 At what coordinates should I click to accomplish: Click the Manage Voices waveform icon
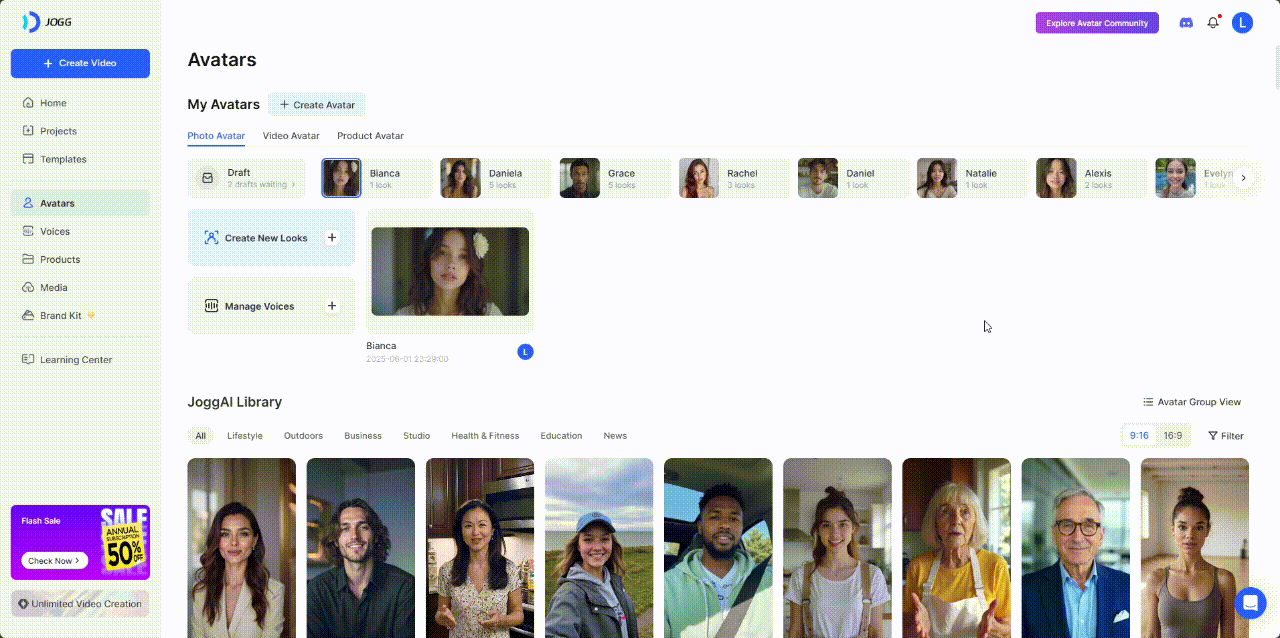coord(211,306)
